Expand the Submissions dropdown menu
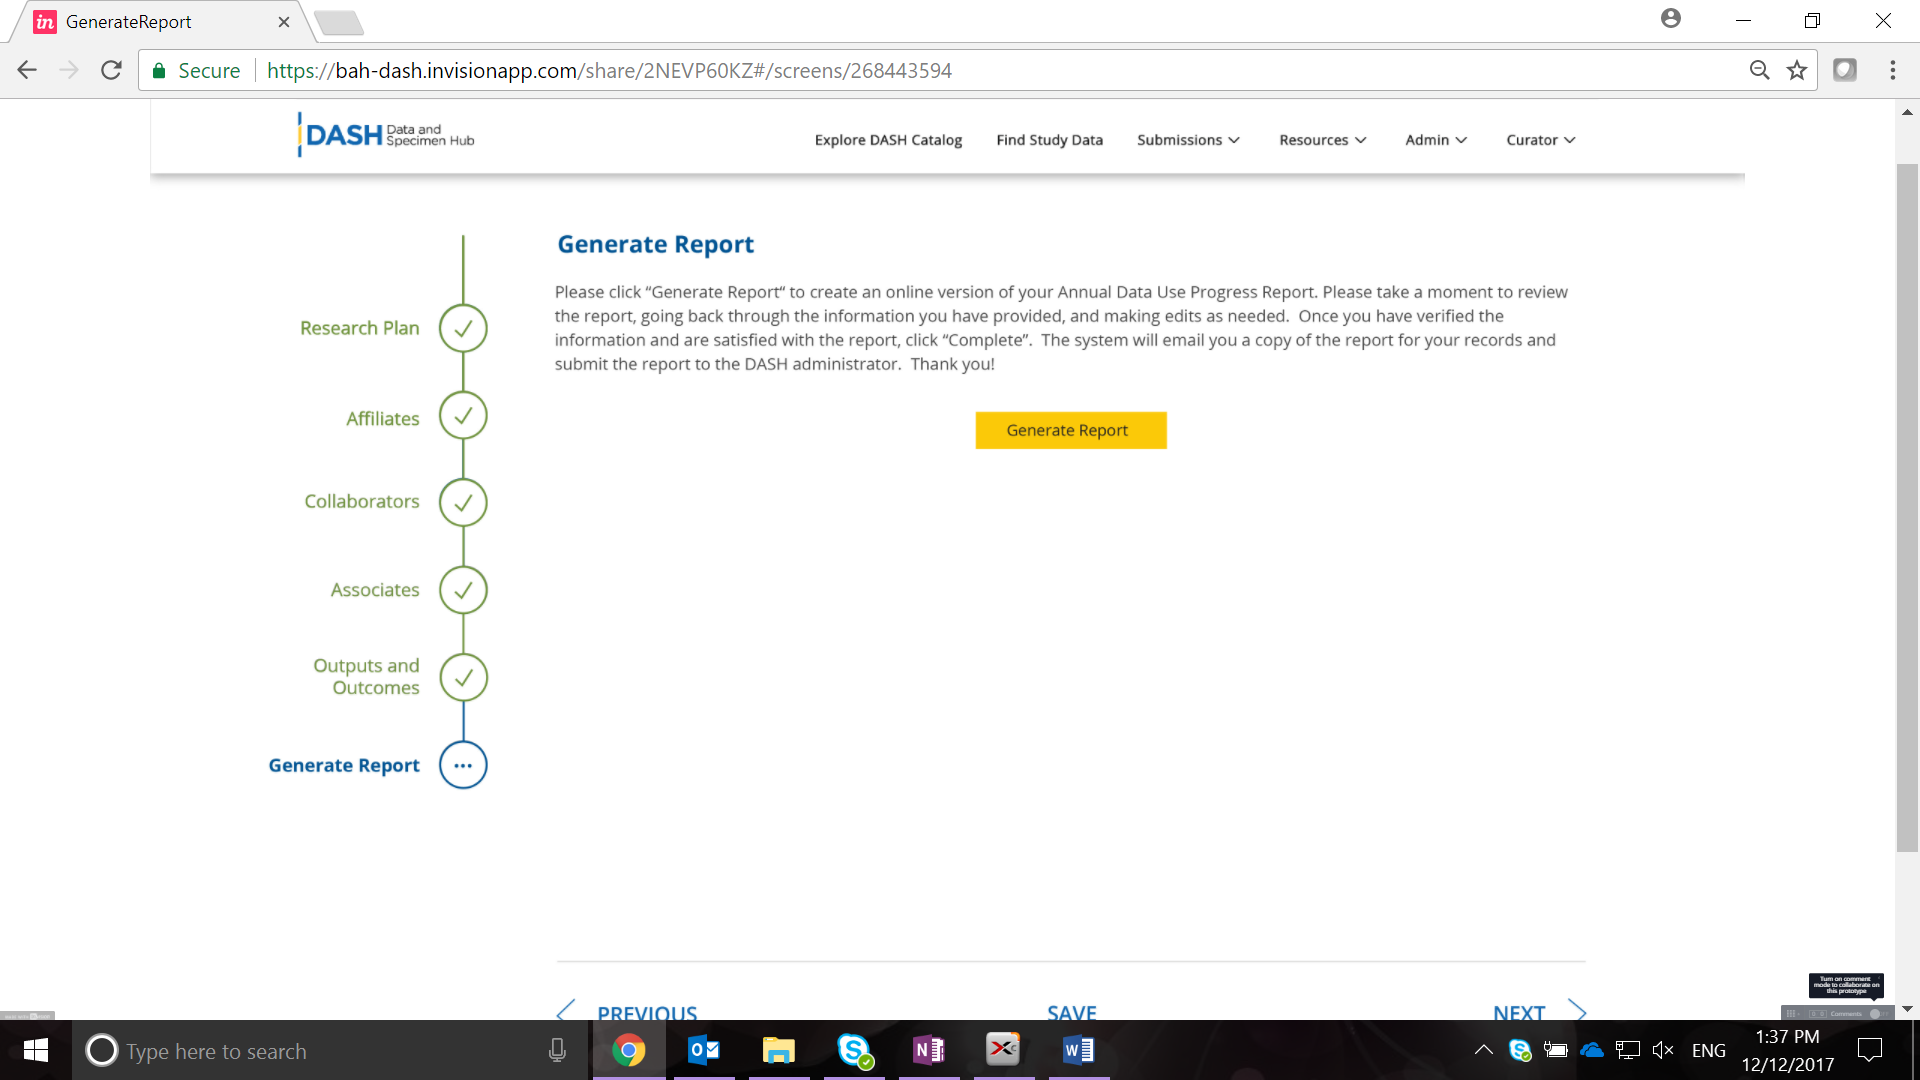 point(1188,140)
